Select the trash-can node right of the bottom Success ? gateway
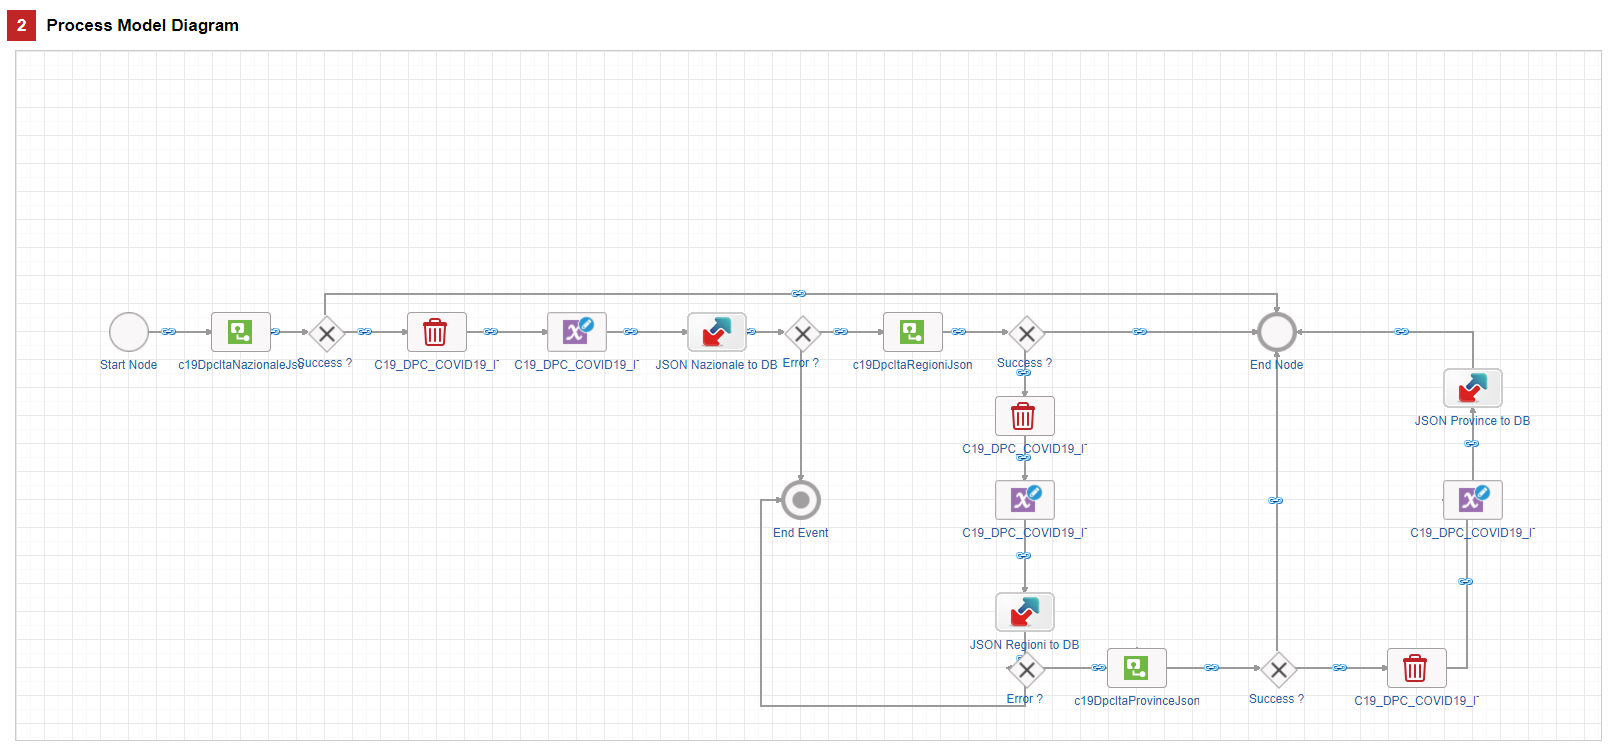Viewport: 1608px width, 749px height. click(1416, 668)
